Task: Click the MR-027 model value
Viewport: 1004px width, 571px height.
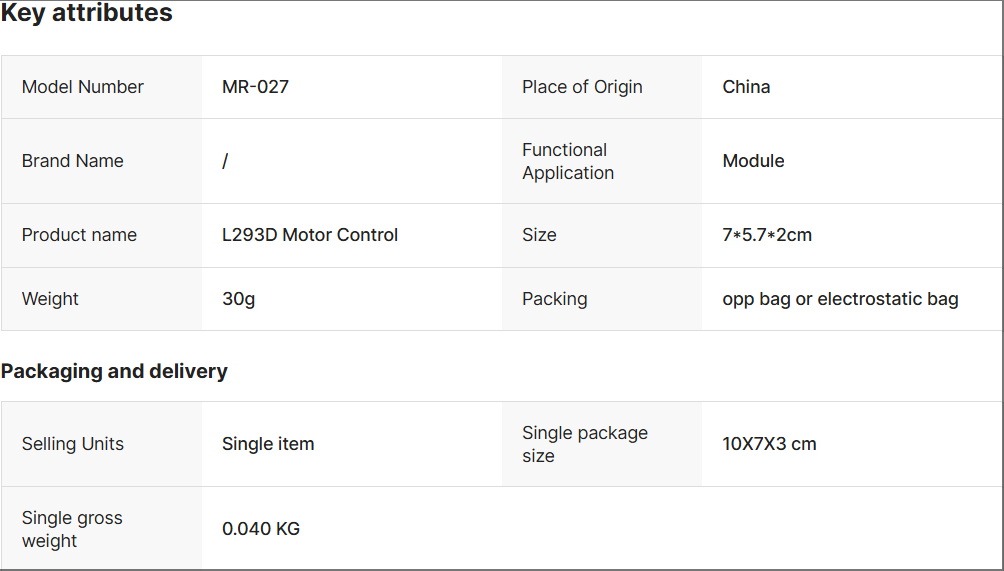Action: pyautogui.click(x=255, y=87)
